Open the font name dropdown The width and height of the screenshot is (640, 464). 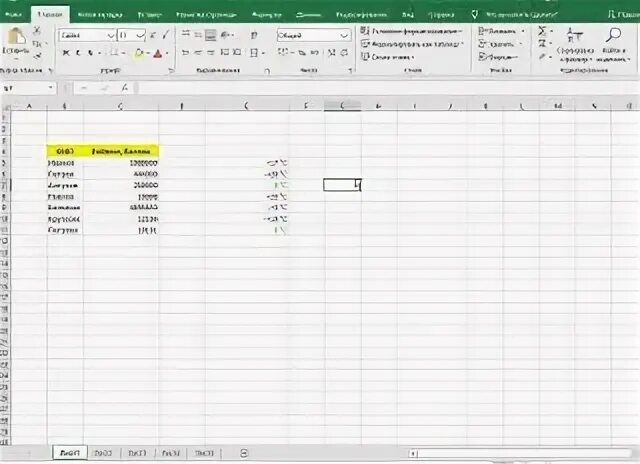tap(111, 36)
